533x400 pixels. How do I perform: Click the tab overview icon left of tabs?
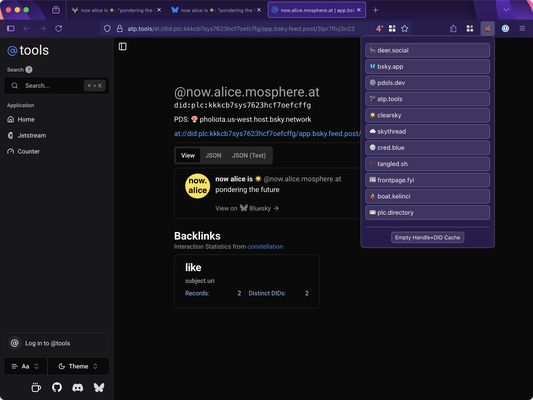(x=56, y=10)
